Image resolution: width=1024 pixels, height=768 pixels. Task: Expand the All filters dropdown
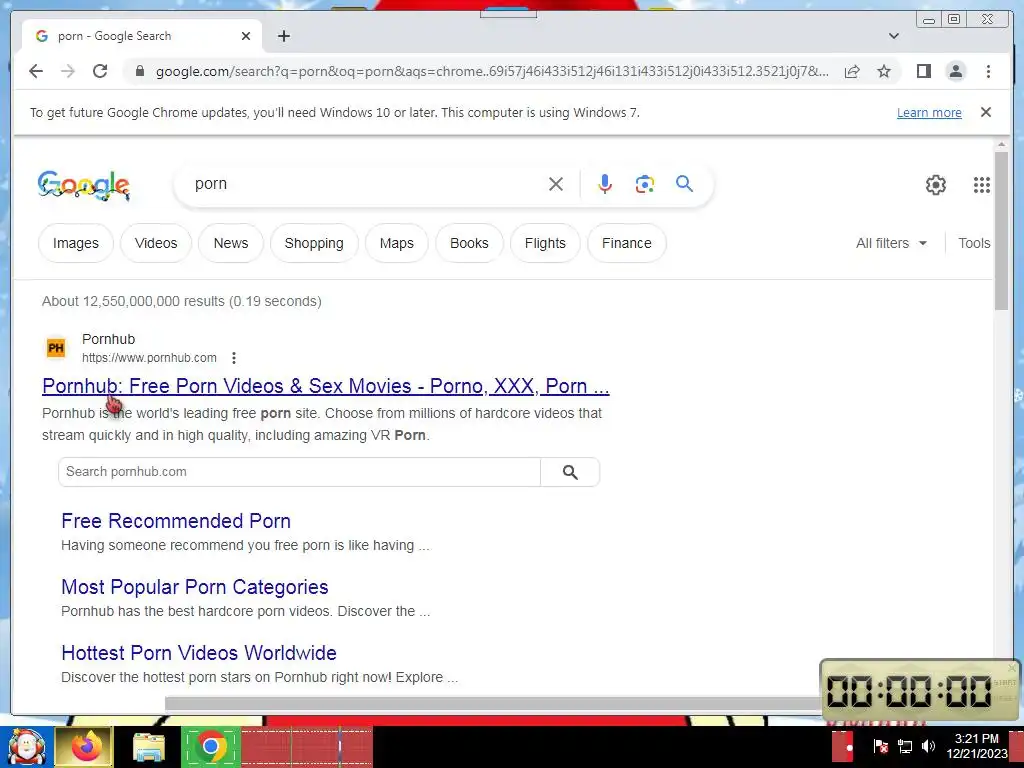point(891,243)
